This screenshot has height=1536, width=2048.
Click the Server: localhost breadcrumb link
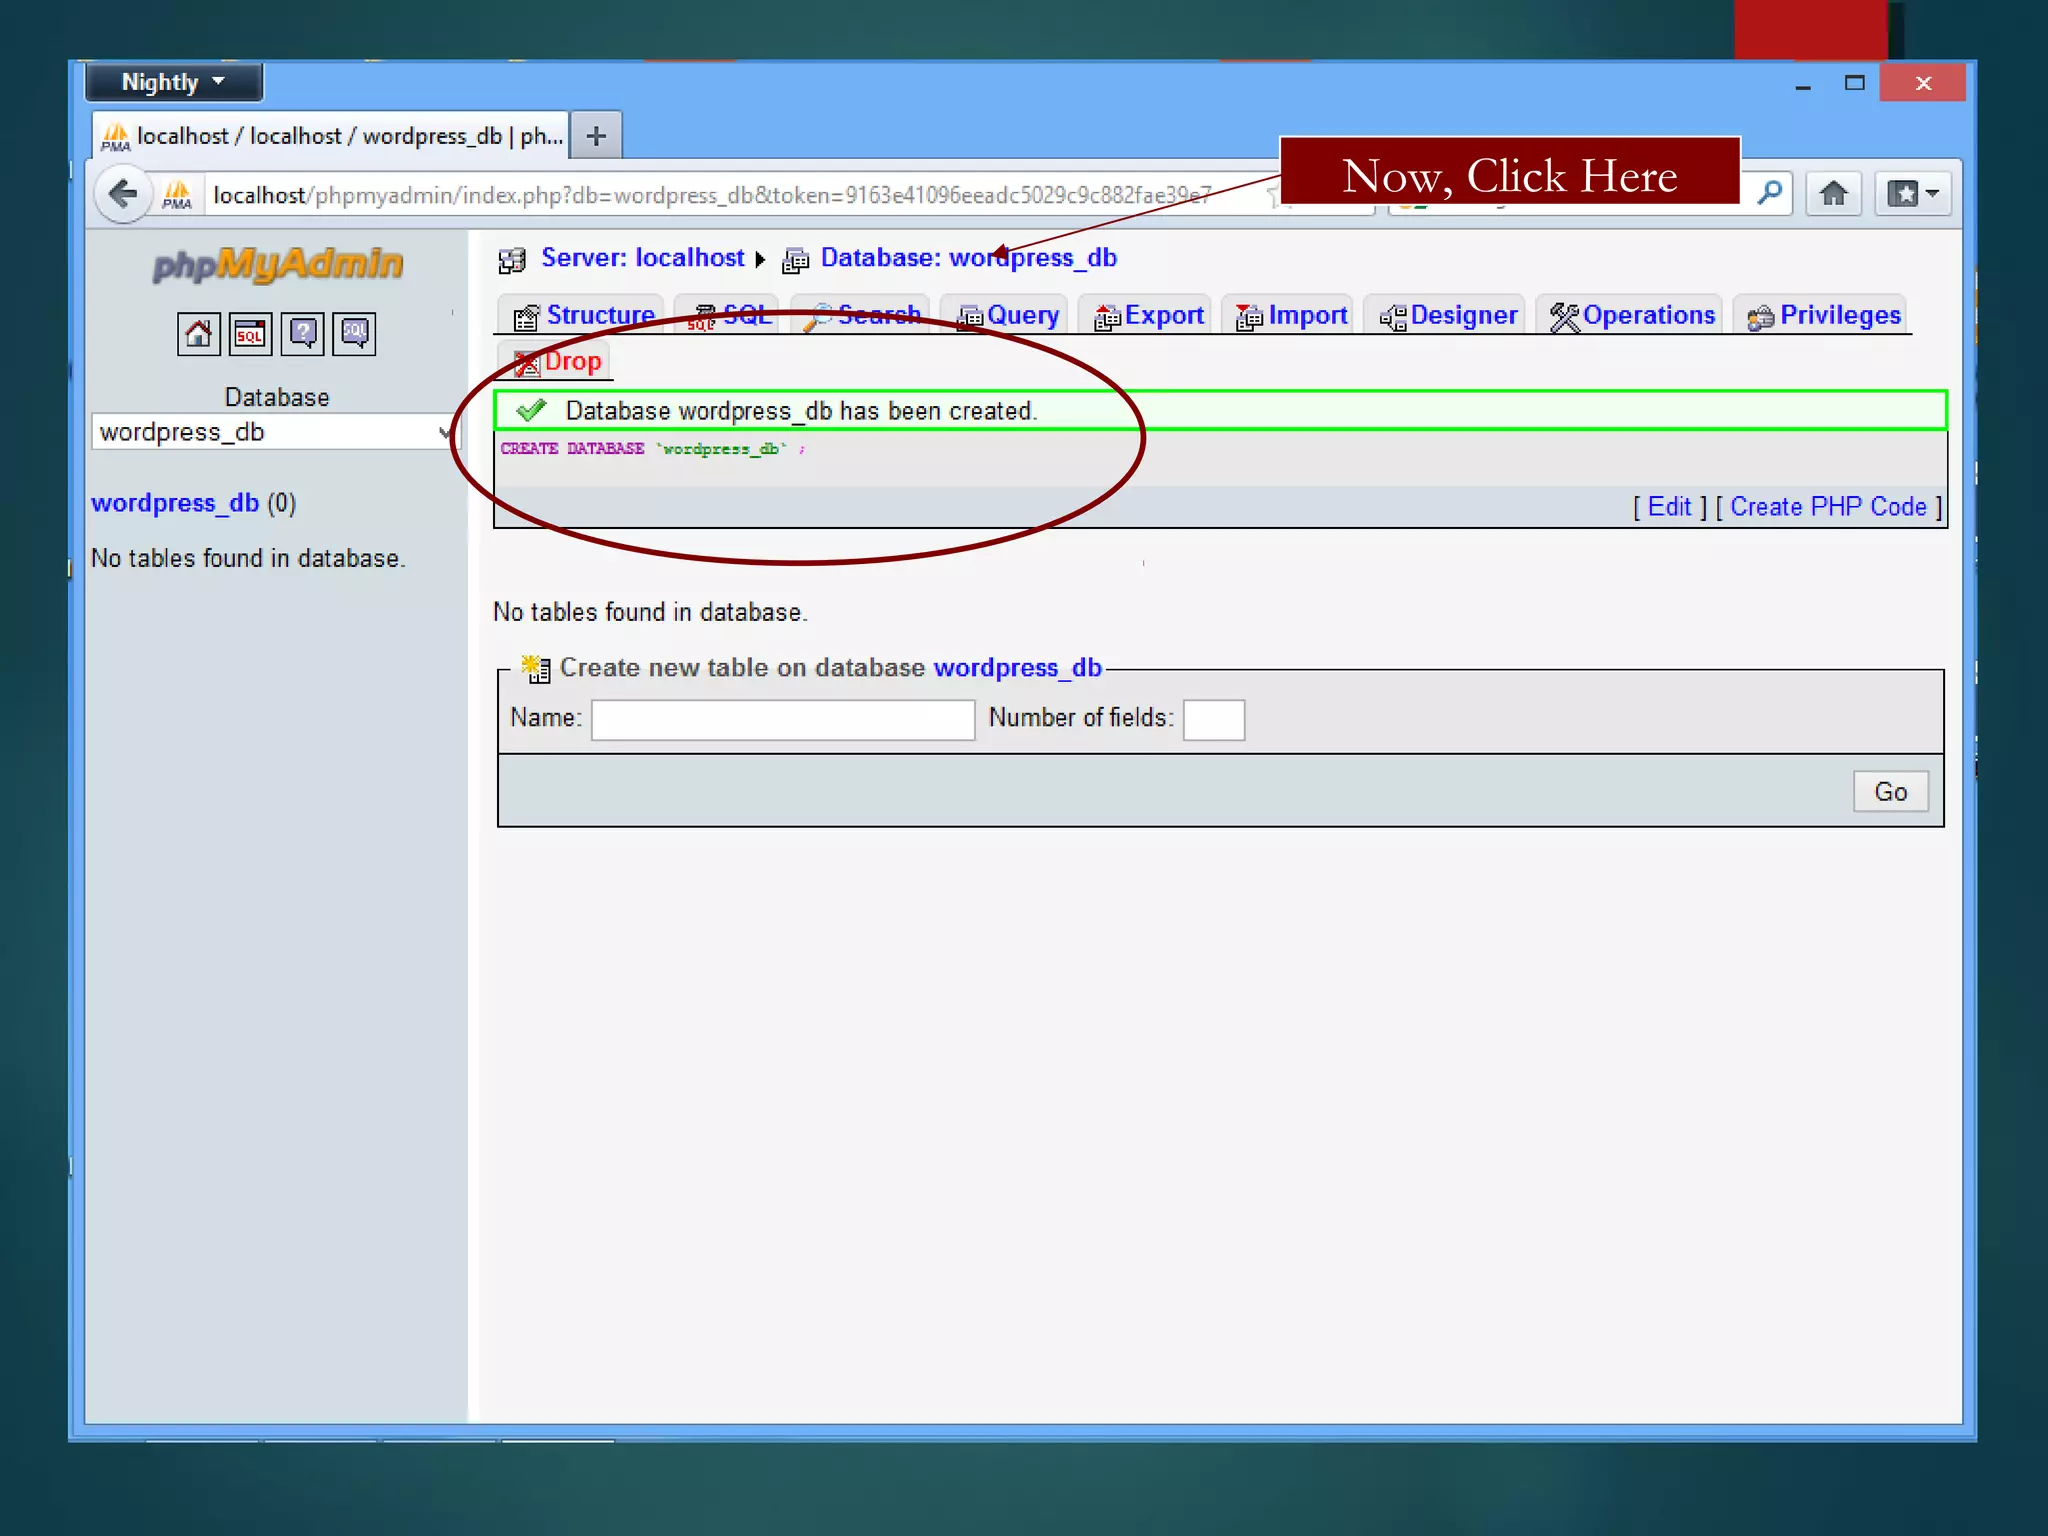(x=642, y=258)
